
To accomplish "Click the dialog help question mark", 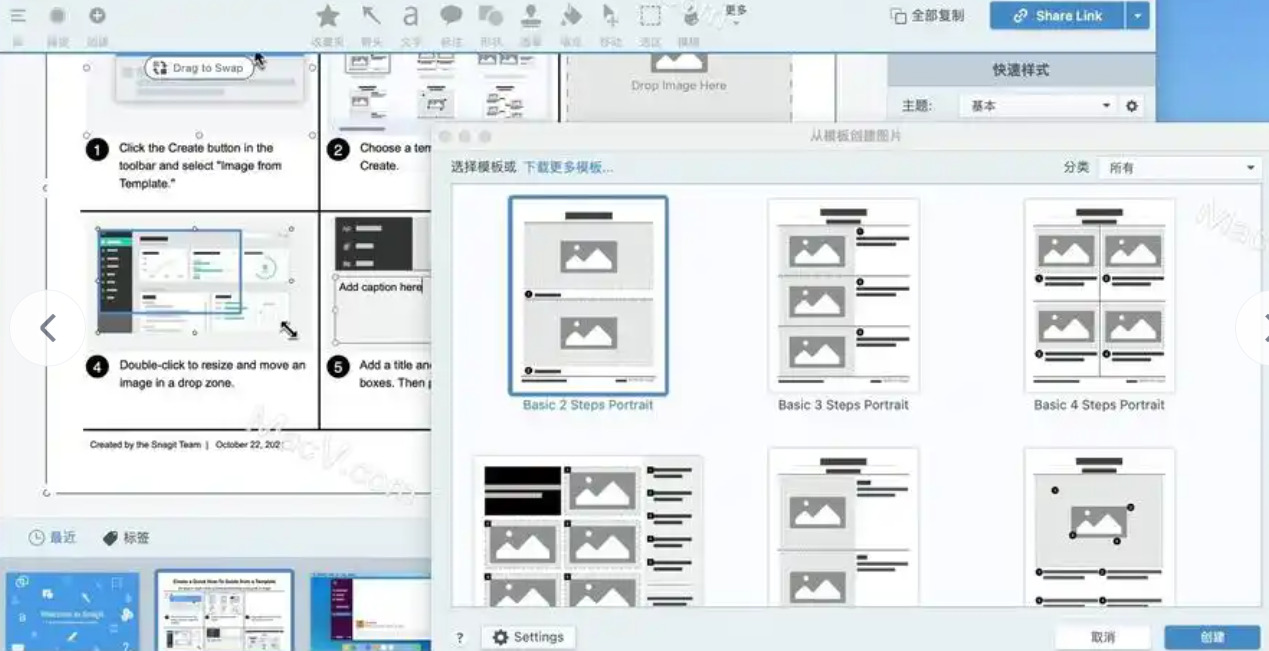I will [460, 638].
